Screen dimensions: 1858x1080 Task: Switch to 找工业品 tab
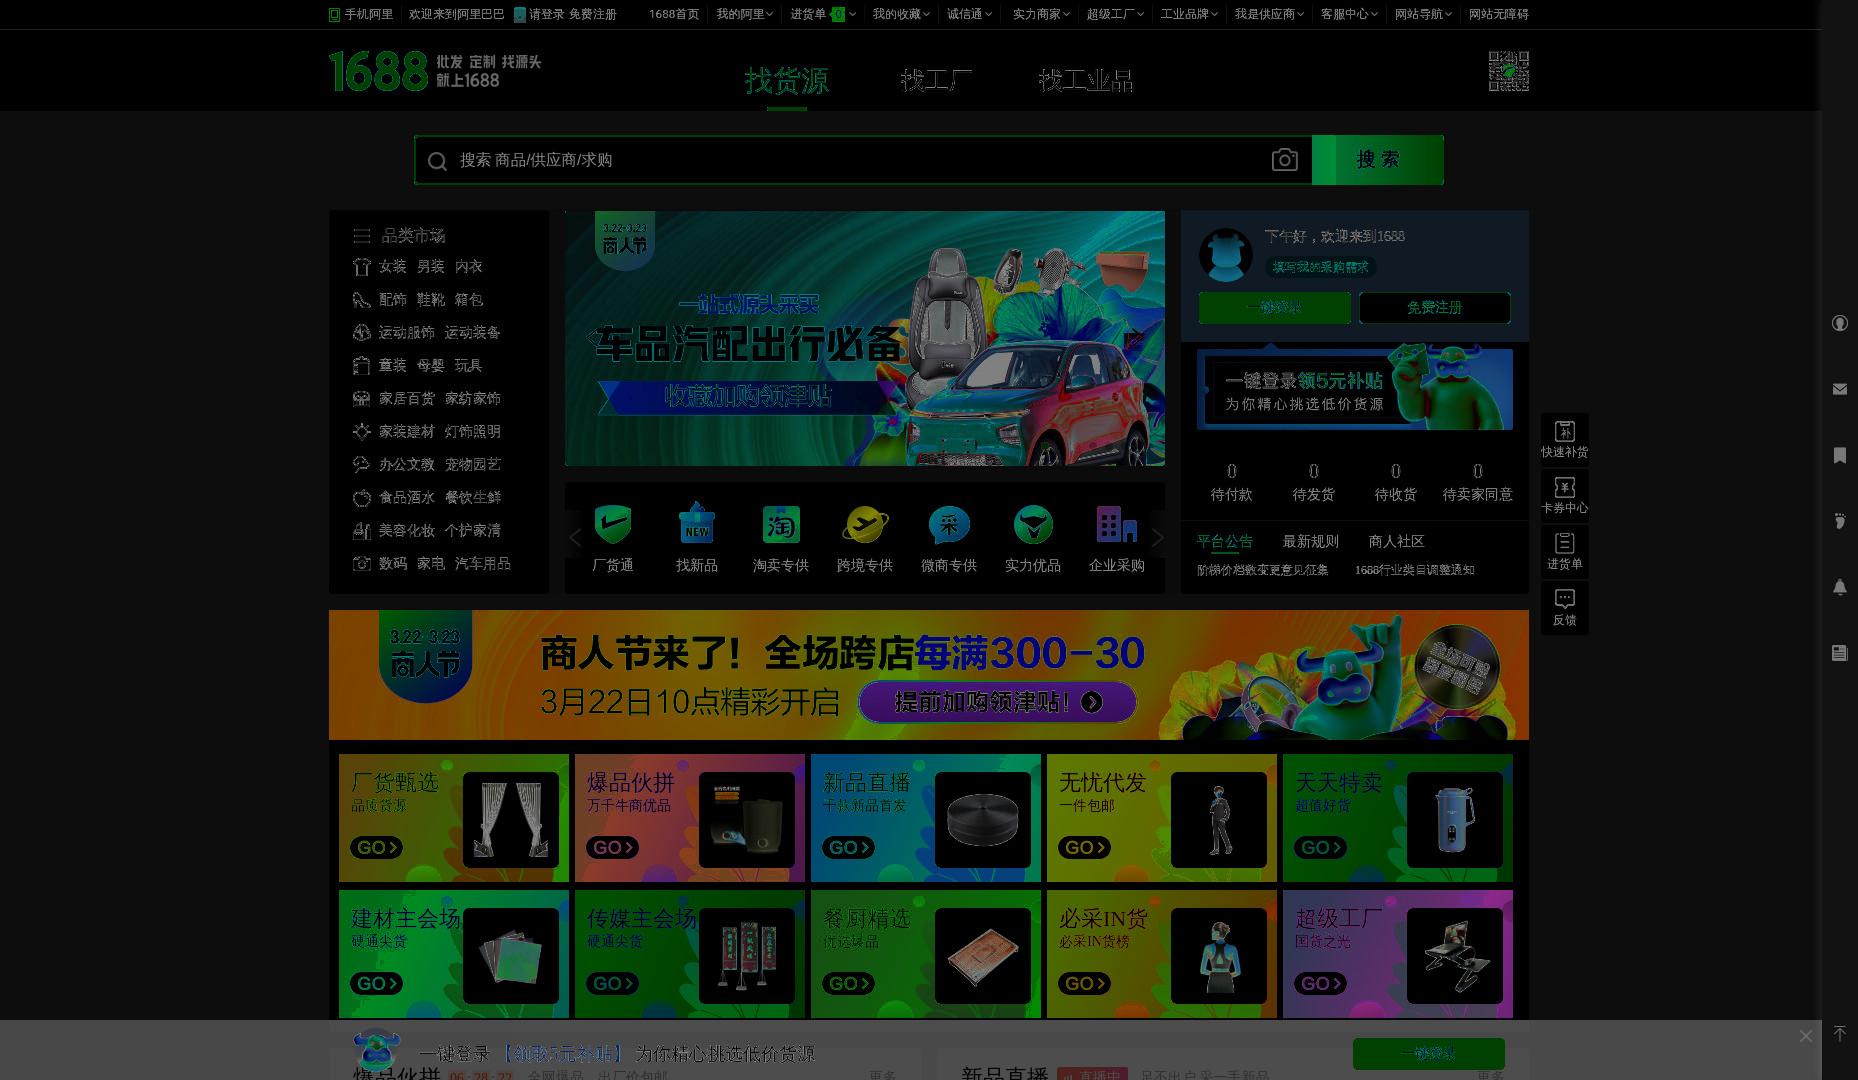[1086, 80]
